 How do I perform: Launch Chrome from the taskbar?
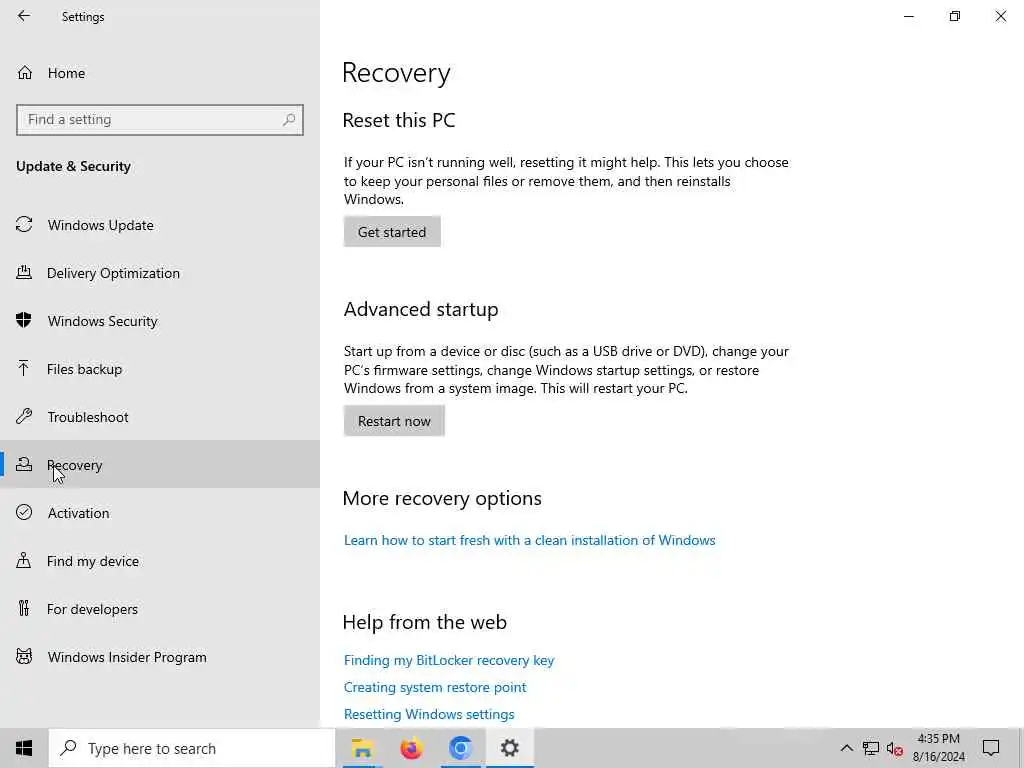[x=460, y=748]
